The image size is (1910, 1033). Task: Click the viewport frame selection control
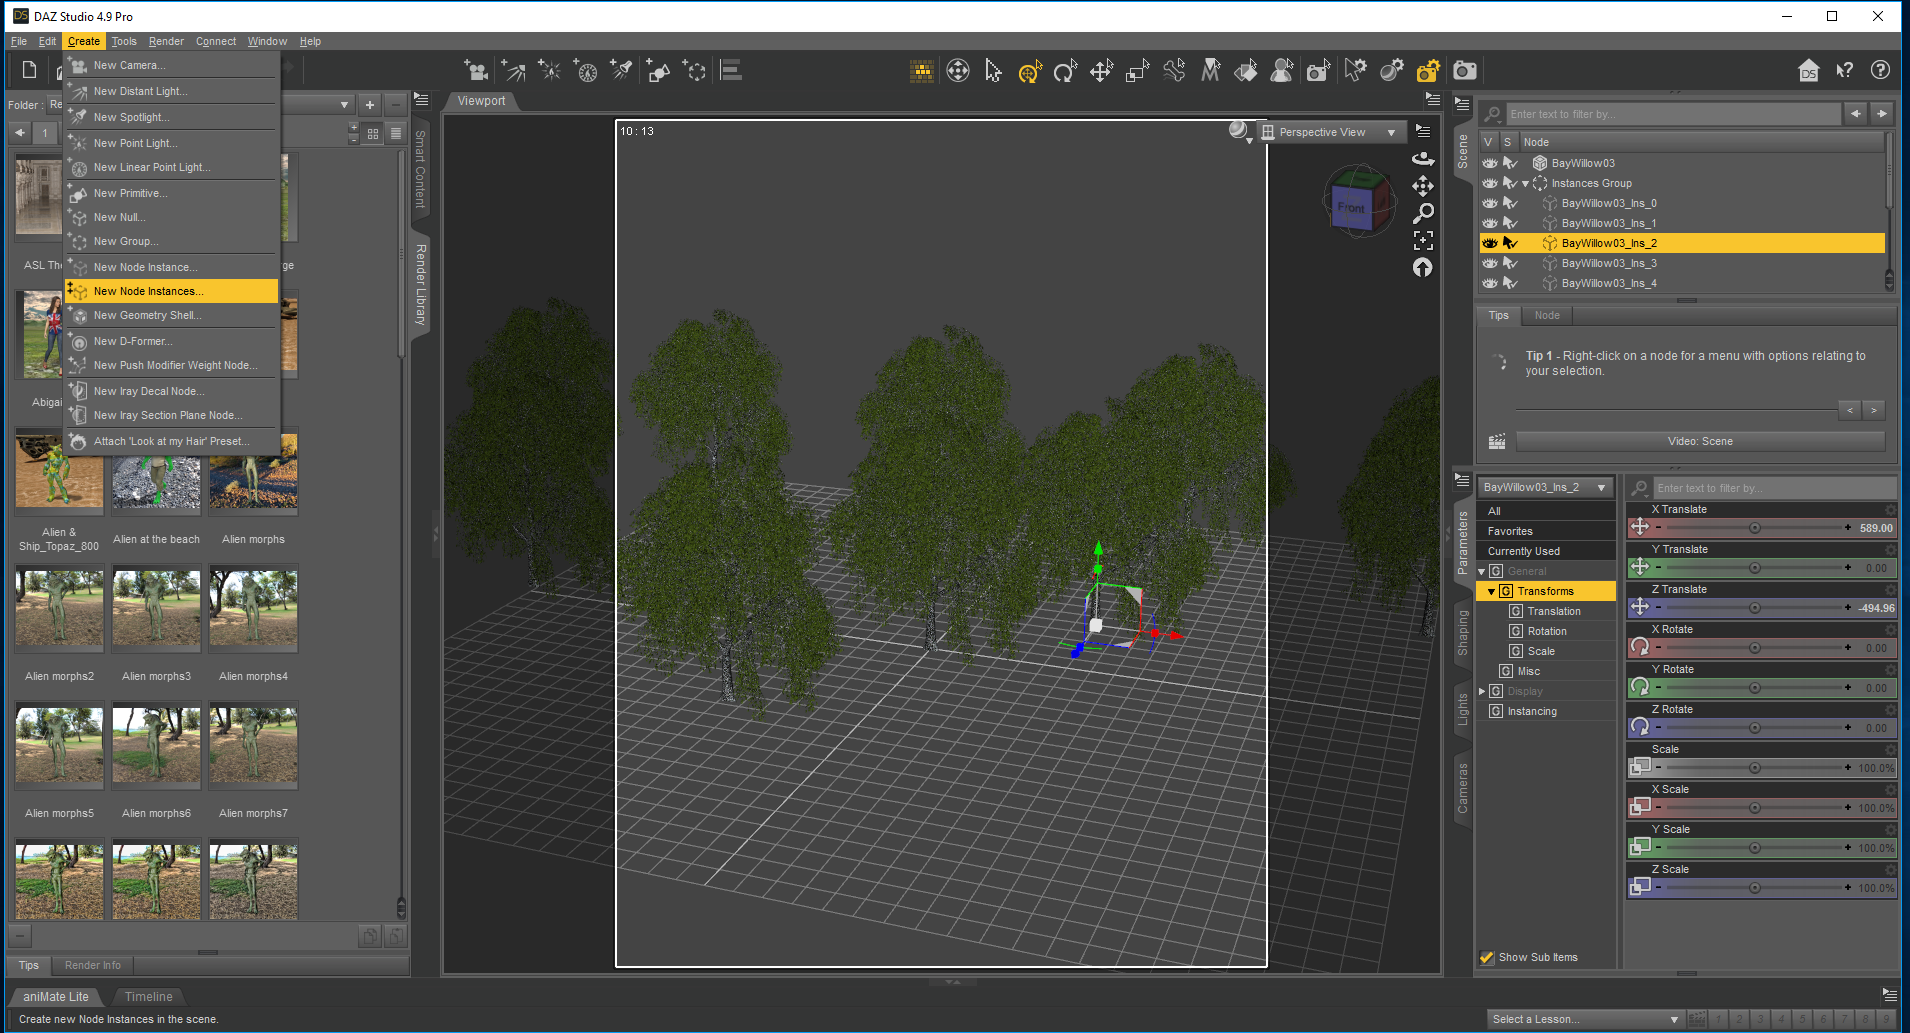[1423, 240]
